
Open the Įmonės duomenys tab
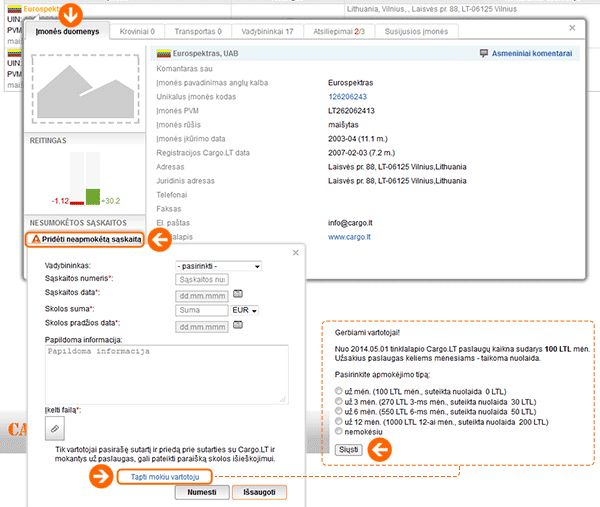pos(67,31)
